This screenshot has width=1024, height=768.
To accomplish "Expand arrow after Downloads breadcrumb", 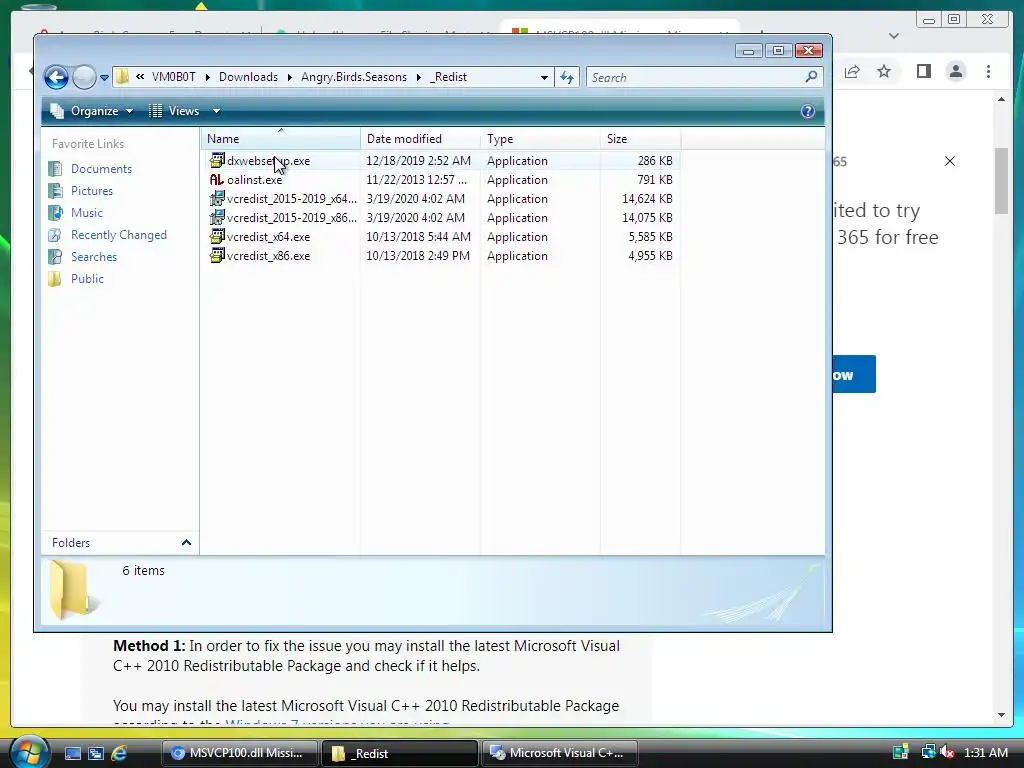I will coord(289,77).
